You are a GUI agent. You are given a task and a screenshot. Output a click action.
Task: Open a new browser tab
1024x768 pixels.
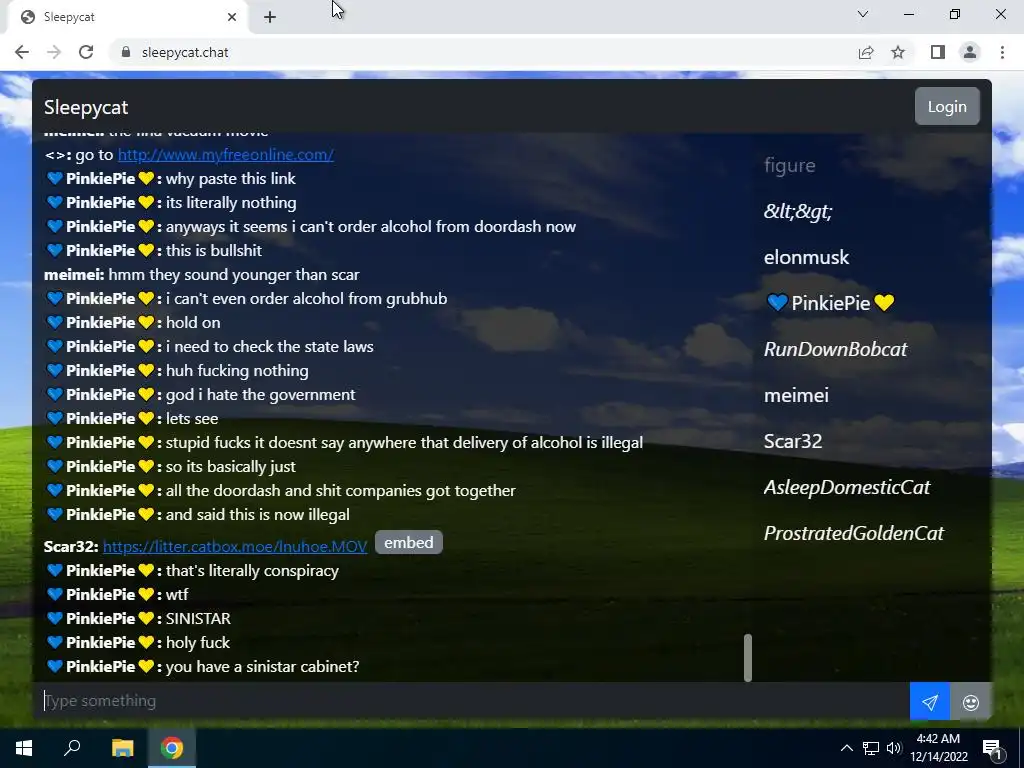point(270,17)
